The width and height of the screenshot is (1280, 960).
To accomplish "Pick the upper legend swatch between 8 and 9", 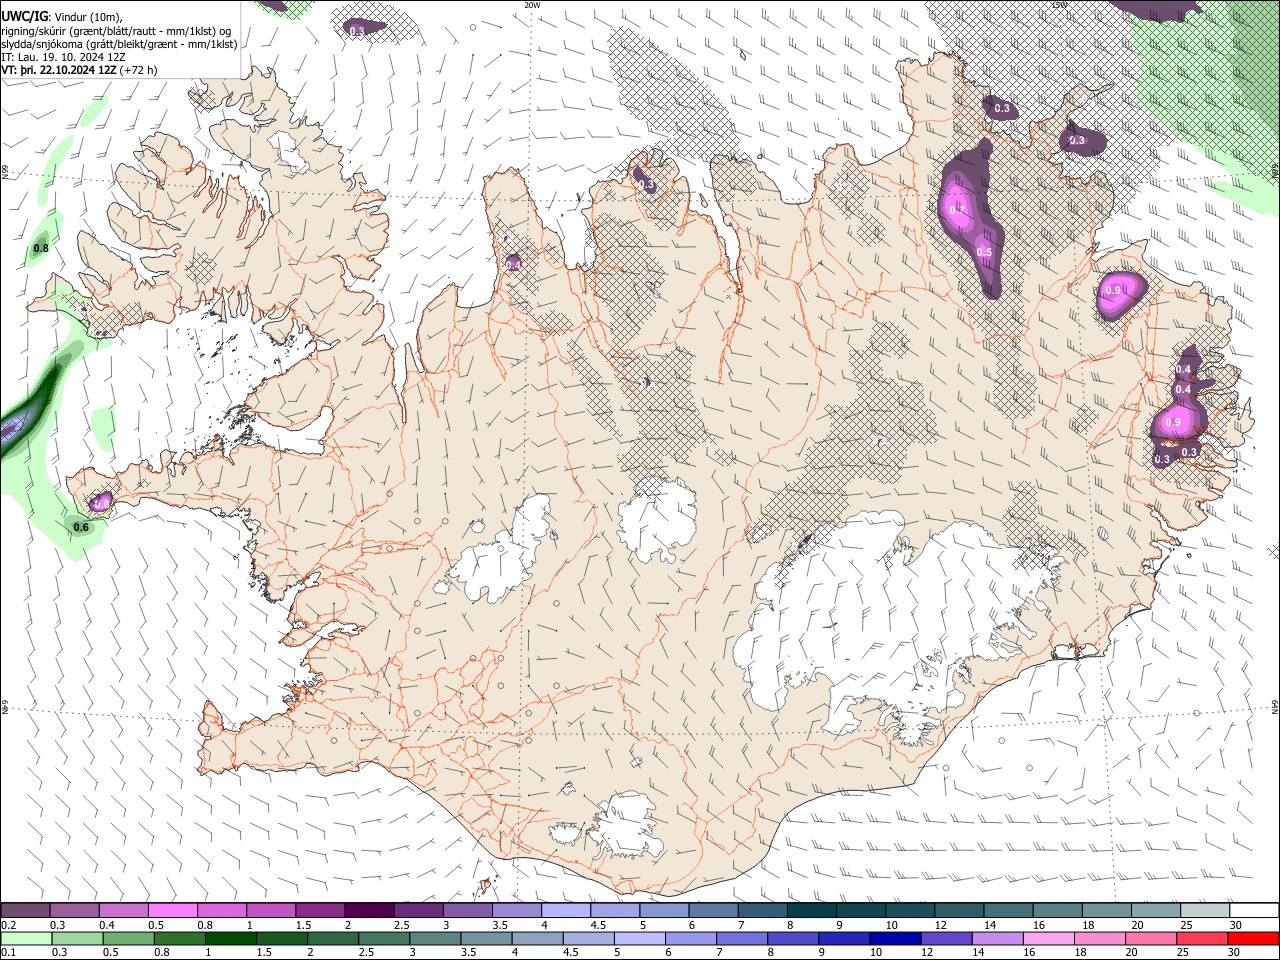I will [812, 911].
